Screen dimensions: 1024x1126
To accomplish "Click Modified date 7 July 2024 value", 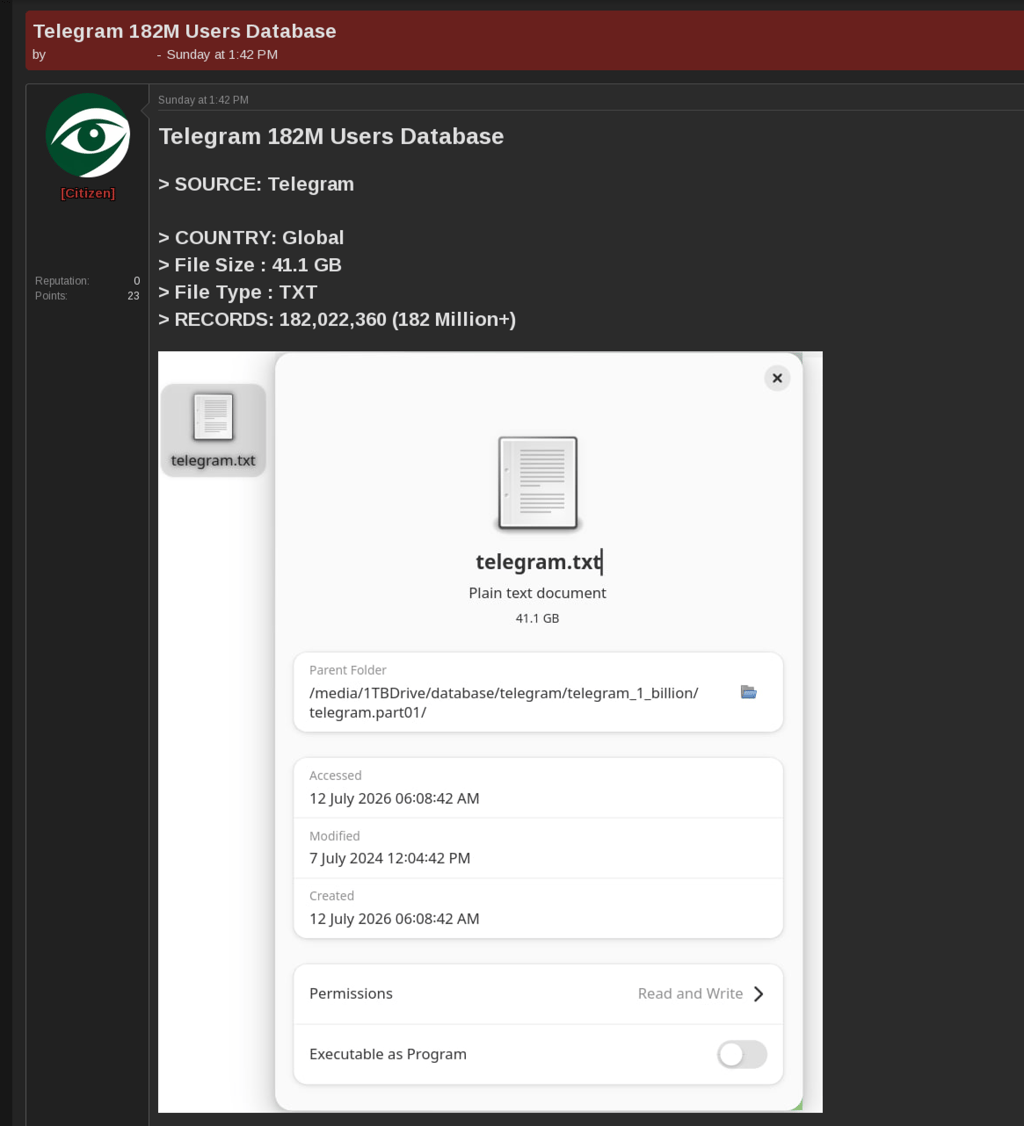I will click(x=390, y=858).
